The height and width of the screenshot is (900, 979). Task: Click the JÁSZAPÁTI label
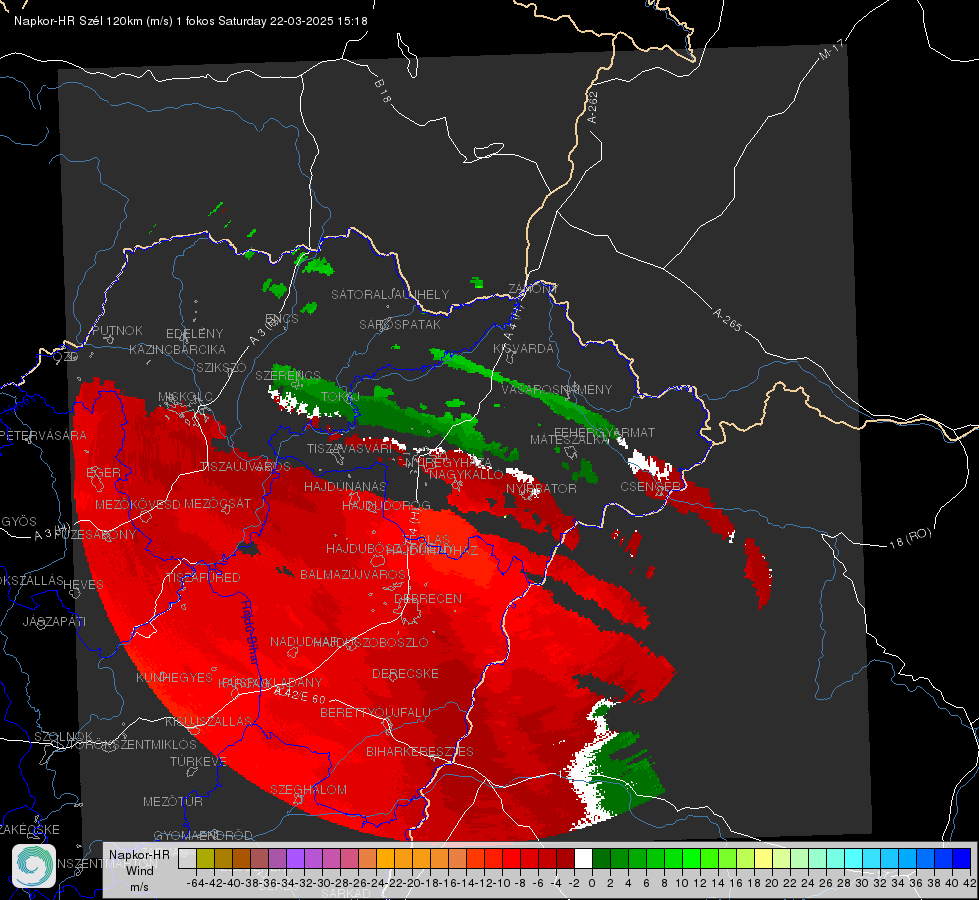click(54, 621)
